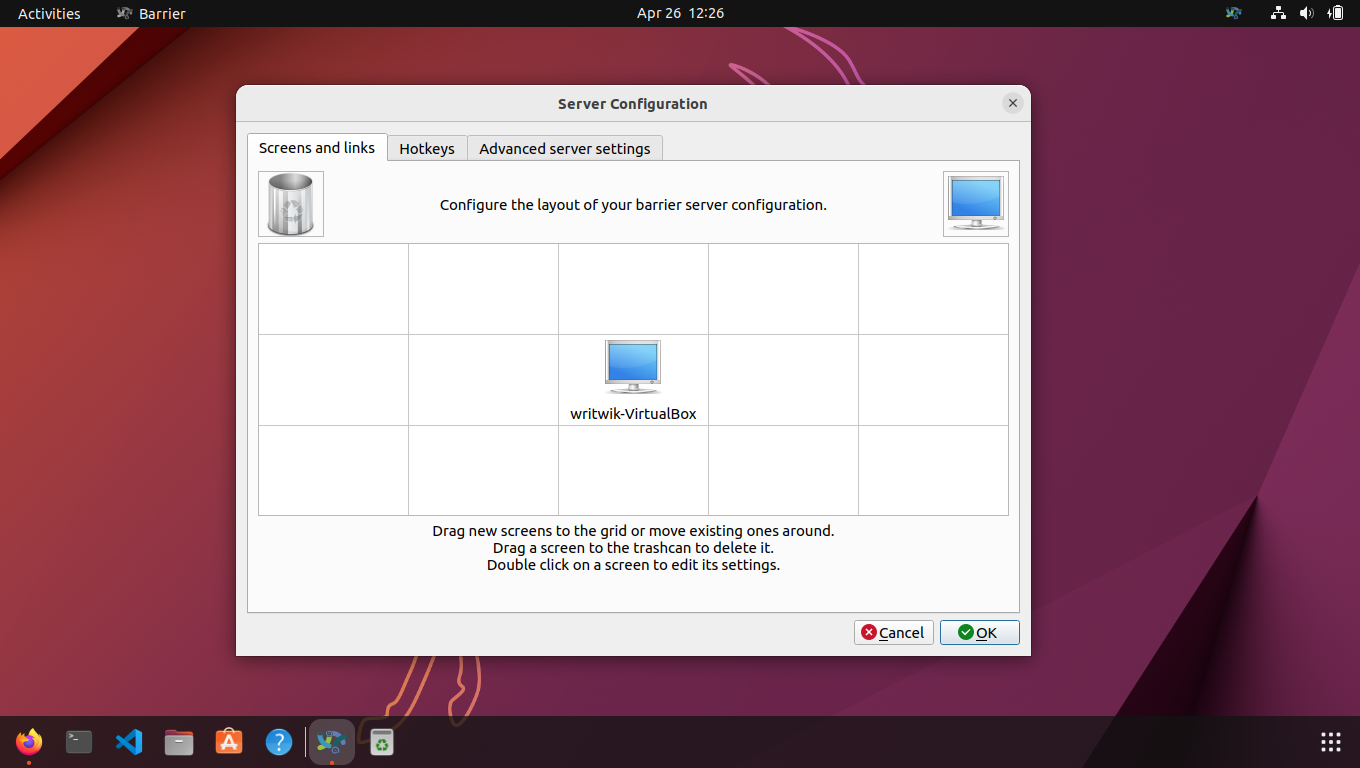
Task: Open the Advanced server settings tab
Action: pyautogui.click(x=564, y=147)
